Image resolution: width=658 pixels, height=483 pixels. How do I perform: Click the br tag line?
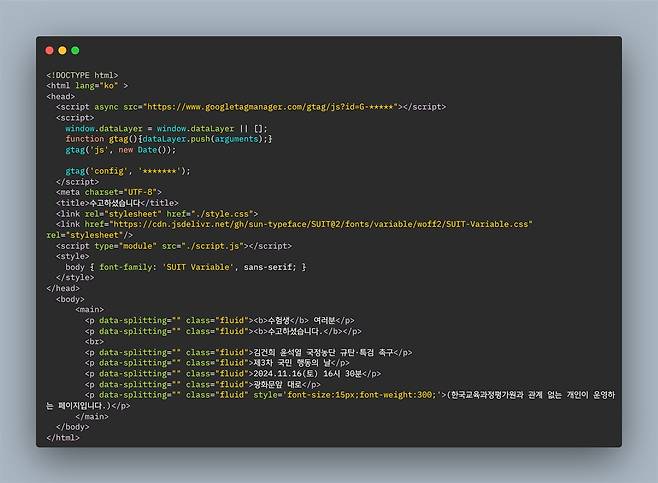(94, 341)
